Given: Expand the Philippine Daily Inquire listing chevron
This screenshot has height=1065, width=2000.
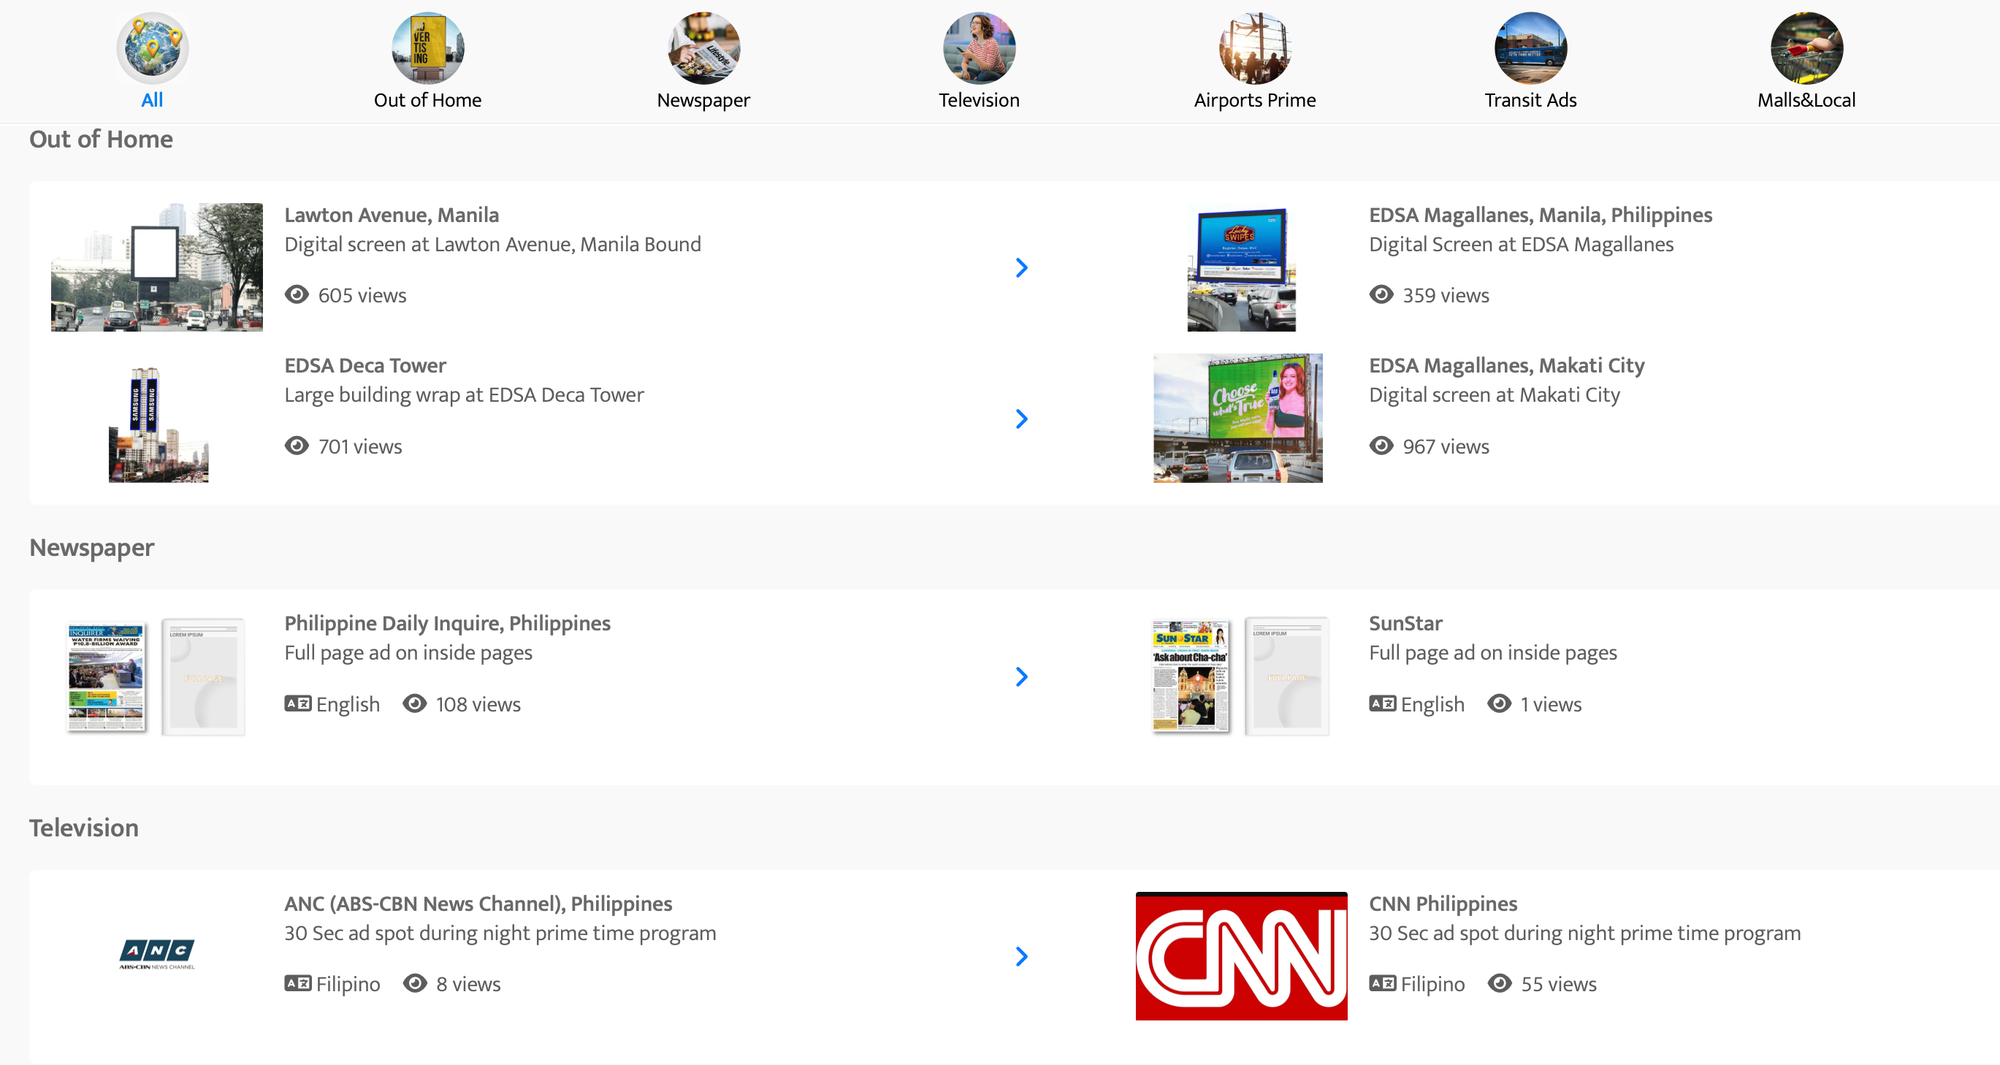Looking at the screenshot, I should click(1021, 677).
